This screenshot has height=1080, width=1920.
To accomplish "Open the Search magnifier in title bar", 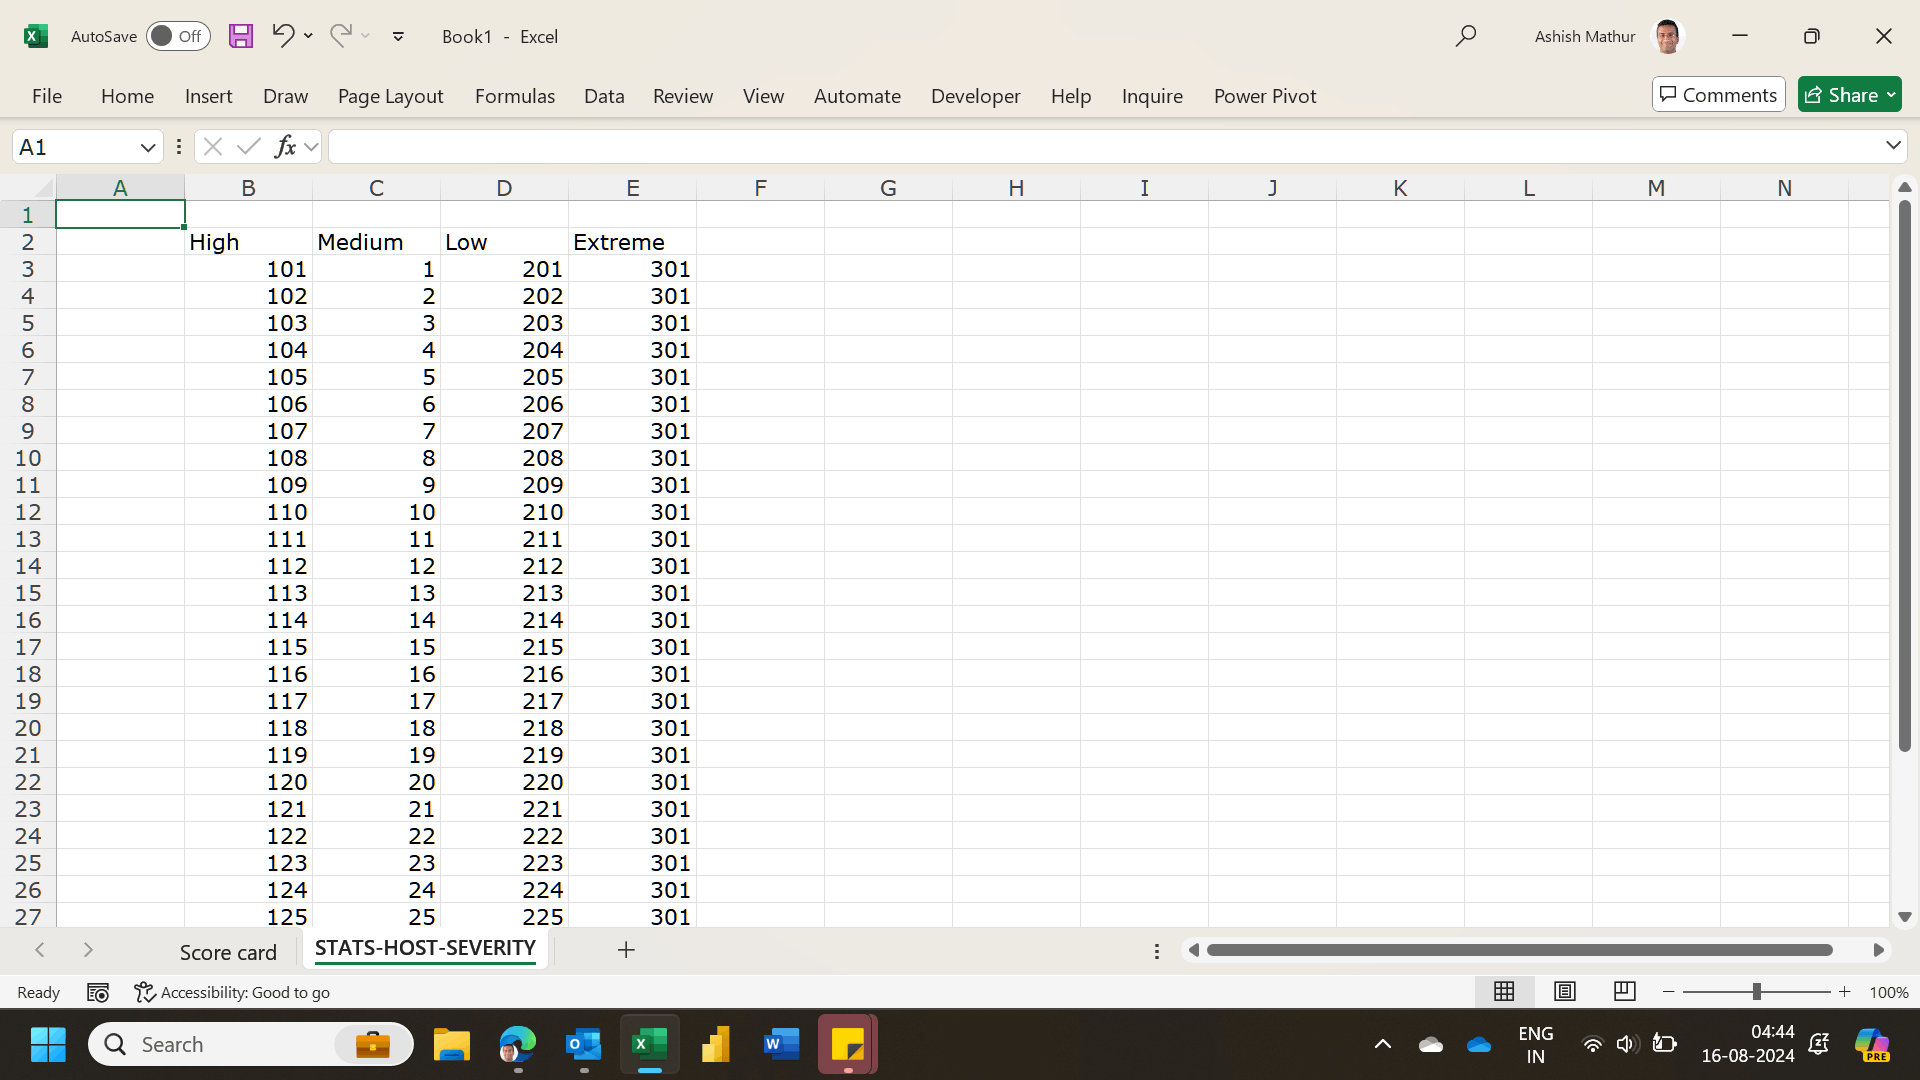I will (x=1466, y=36).
